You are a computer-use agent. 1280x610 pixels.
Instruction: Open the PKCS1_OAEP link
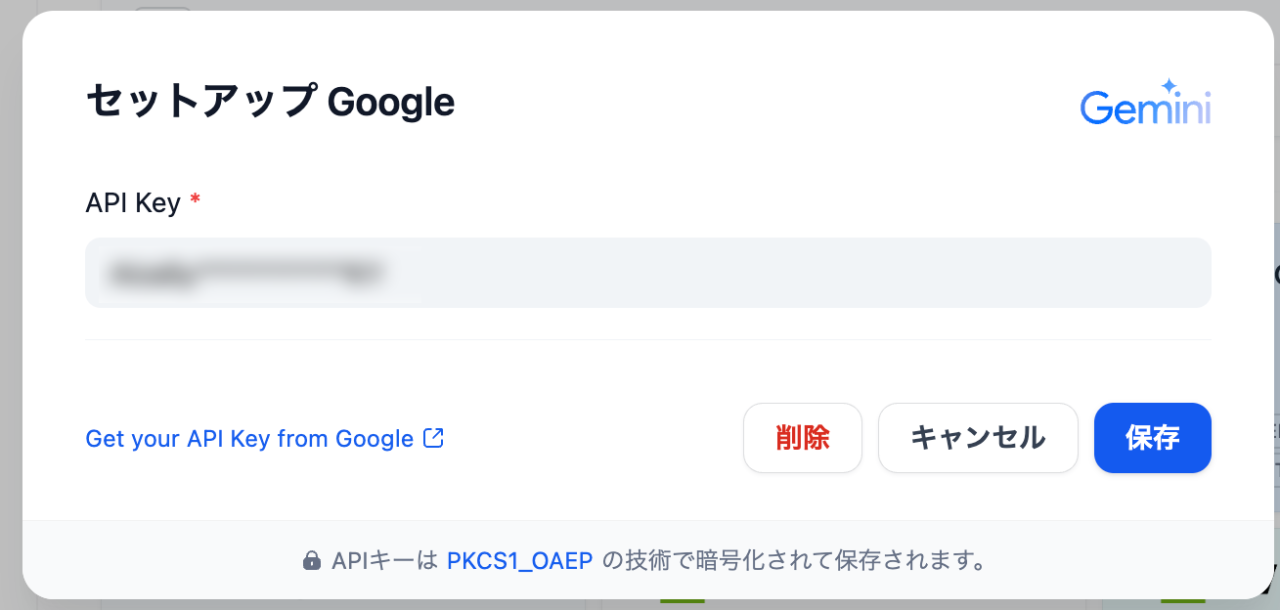pyautogui.click(x=520, y=560)
